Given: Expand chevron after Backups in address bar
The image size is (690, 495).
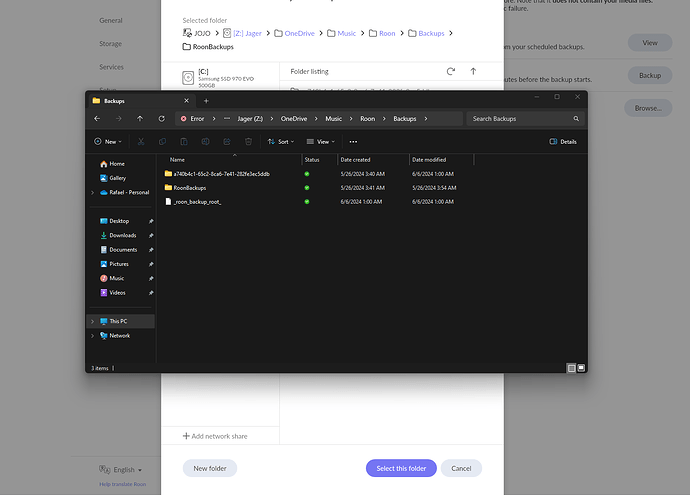Looking at the screenshot, I should pyautogui.click(x=426, y=119).
